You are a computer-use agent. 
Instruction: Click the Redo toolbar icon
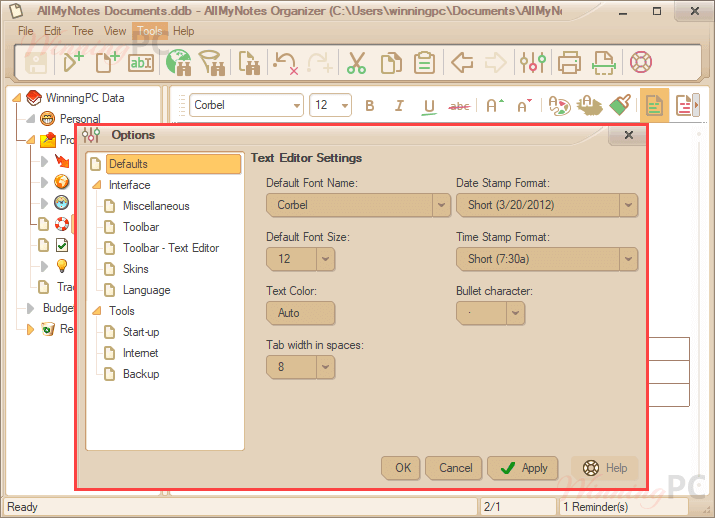click(x=319, y=62)
